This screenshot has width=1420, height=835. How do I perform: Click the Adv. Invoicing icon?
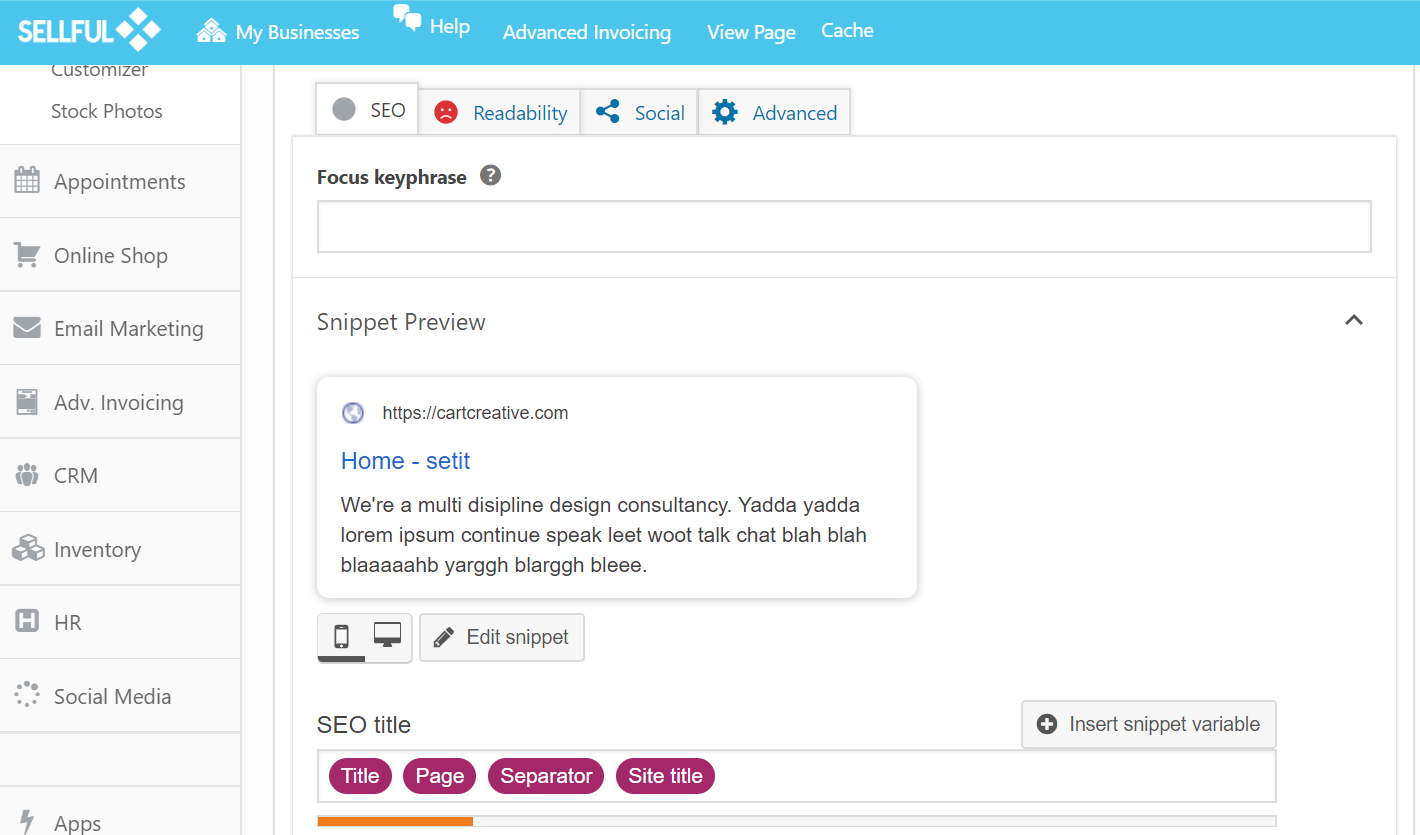click(x=27, y=402)
